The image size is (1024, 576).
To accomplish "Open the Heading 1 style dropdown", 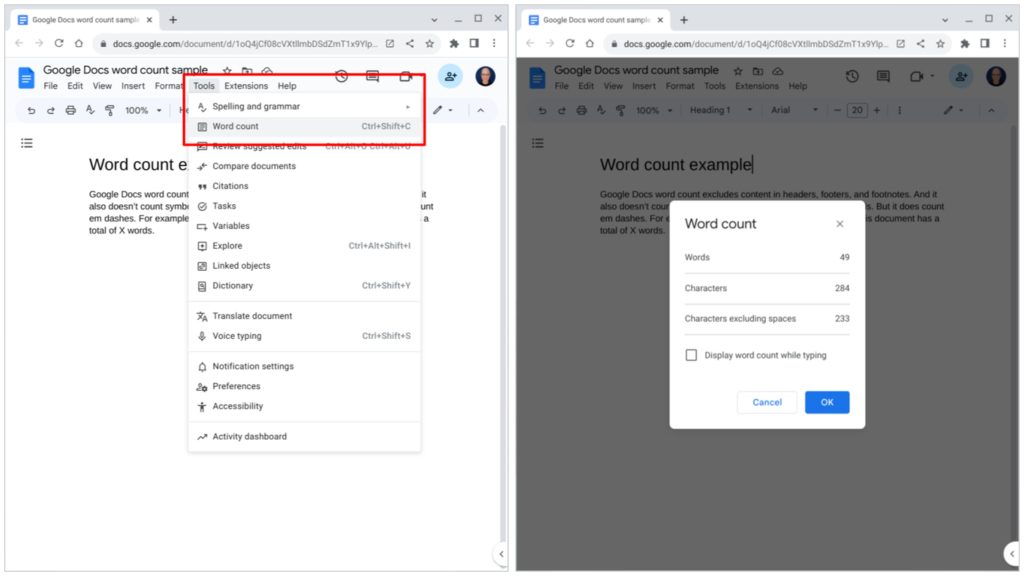I will tap(720, 110).
